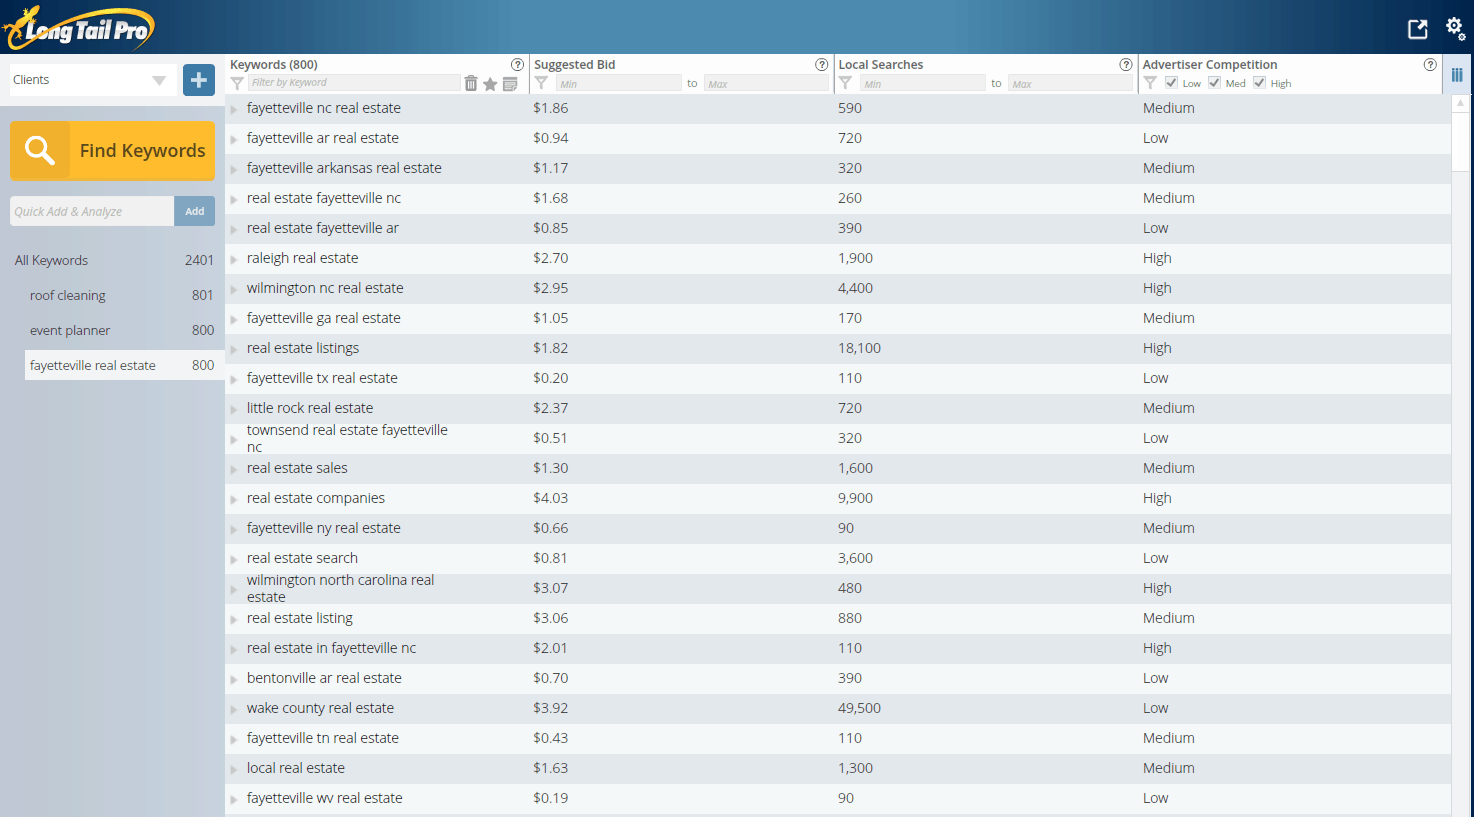
Task: Sort by the Advertiser Competition column header
Action: click(1210, 64)
